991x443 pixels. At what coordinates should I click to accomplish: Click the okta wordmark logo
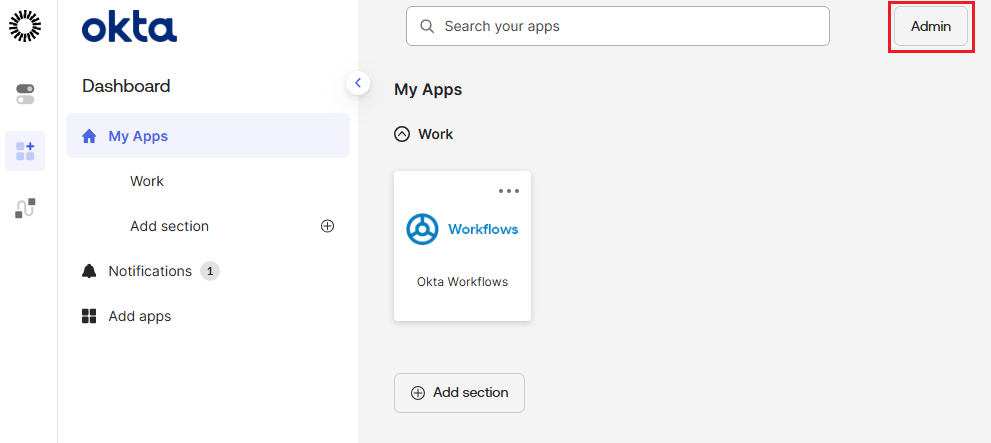tap(129, 28)
